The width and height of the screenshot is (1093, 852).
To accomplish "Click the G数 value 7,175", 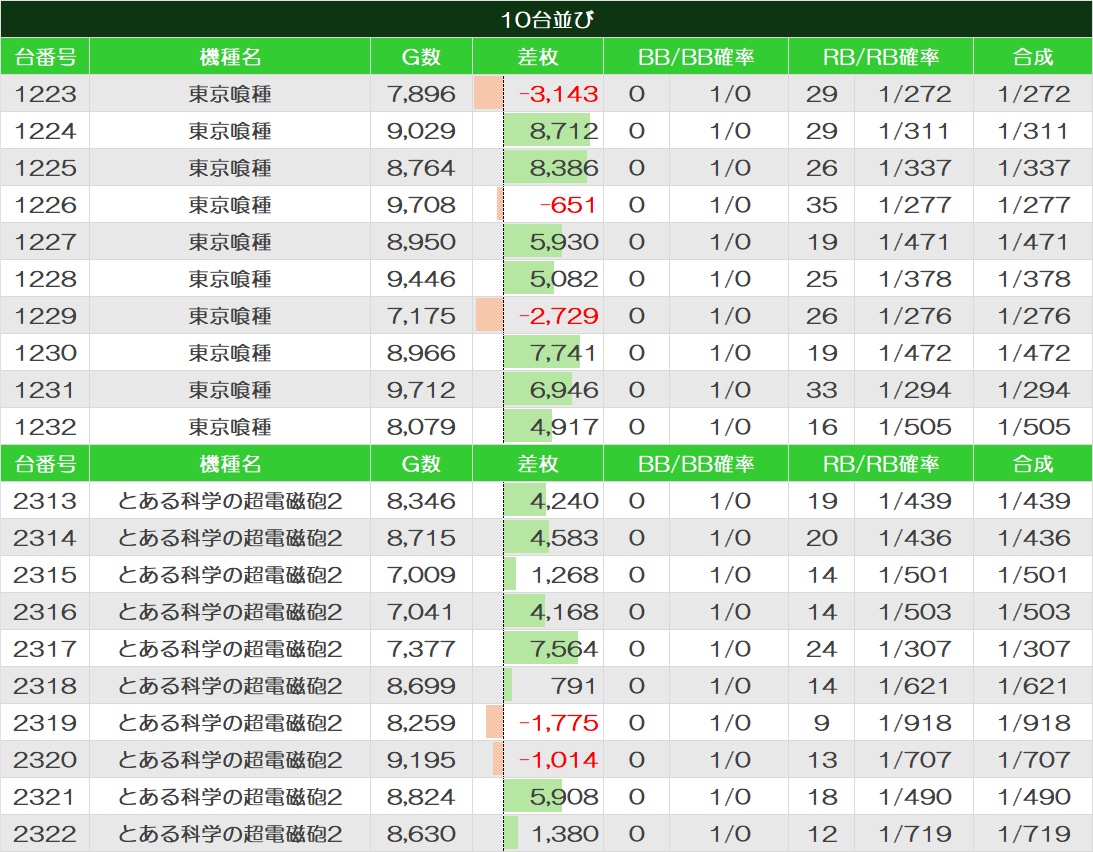I will tap(421, 315).
